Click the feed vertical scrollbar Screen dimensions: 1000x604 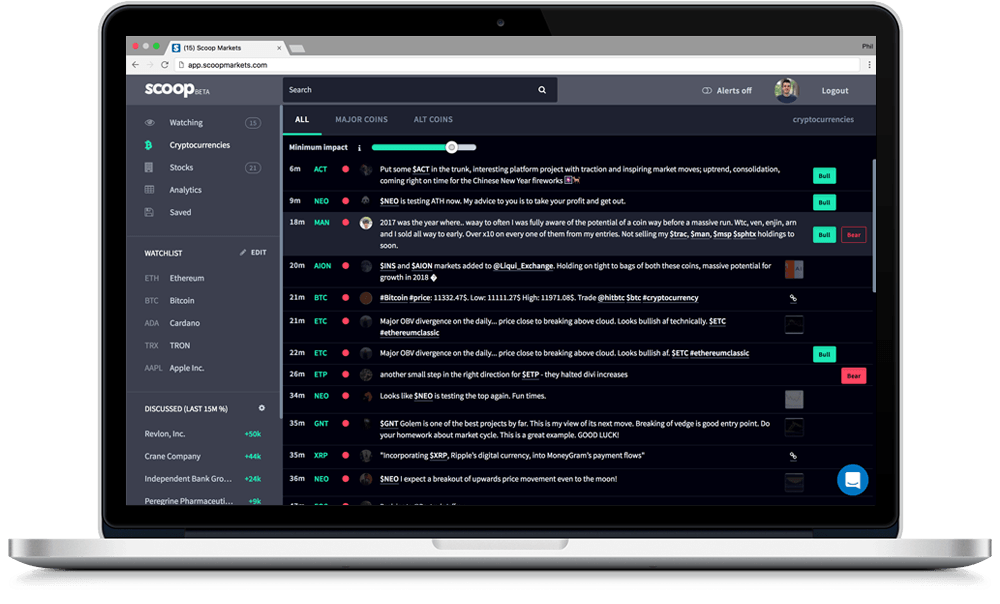pyautogui.click(x=873, y=226)
